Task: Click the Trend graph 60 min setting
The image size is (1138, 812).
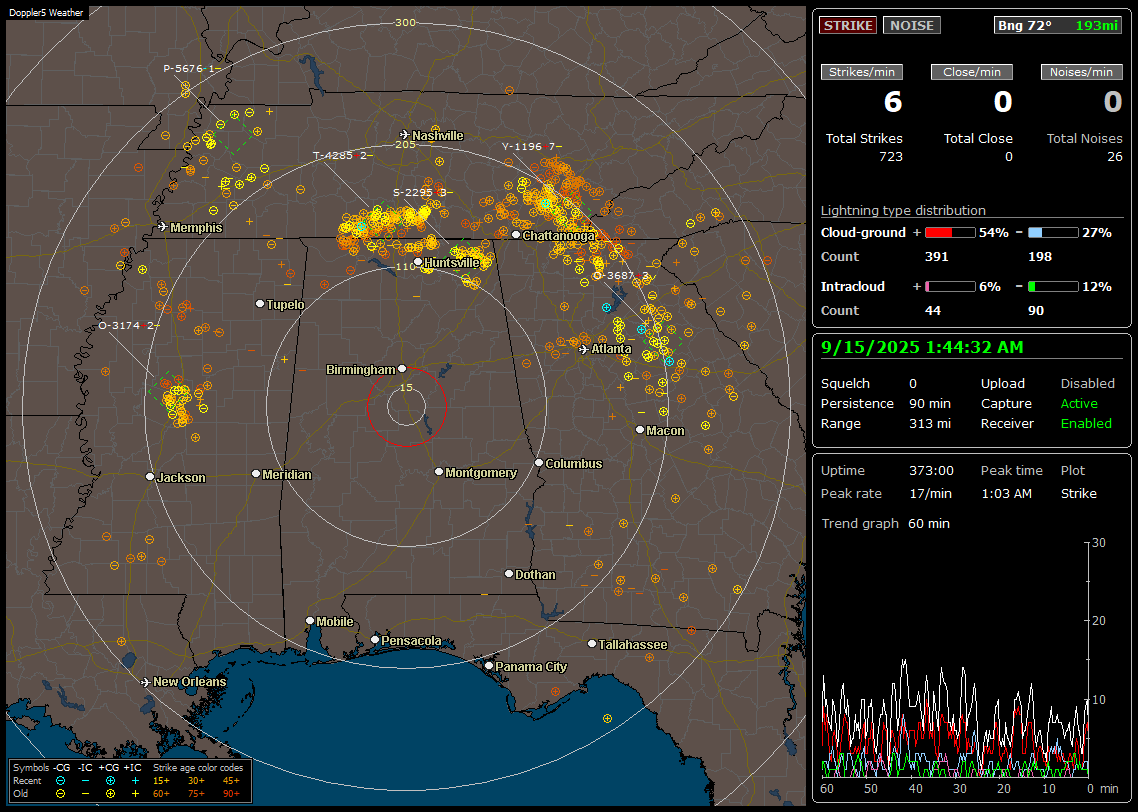Action: click(928, 523)
